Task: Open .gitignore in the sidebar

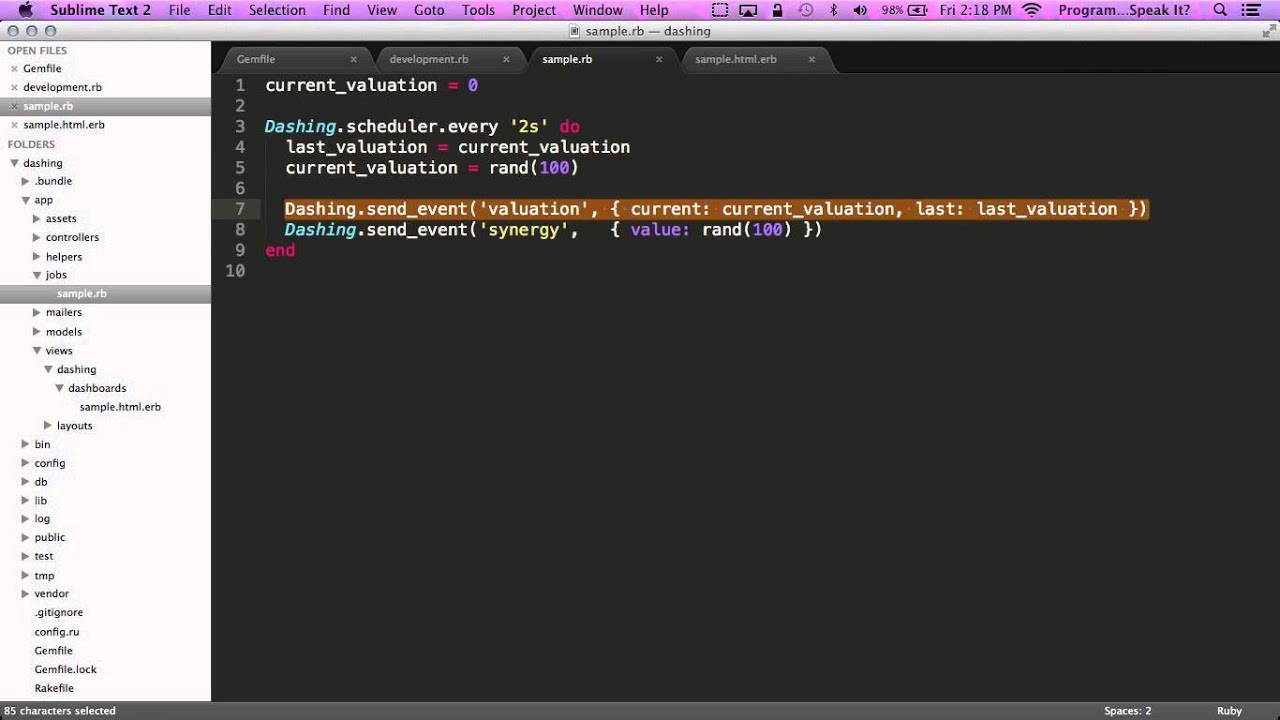Action: coord(59,613)
